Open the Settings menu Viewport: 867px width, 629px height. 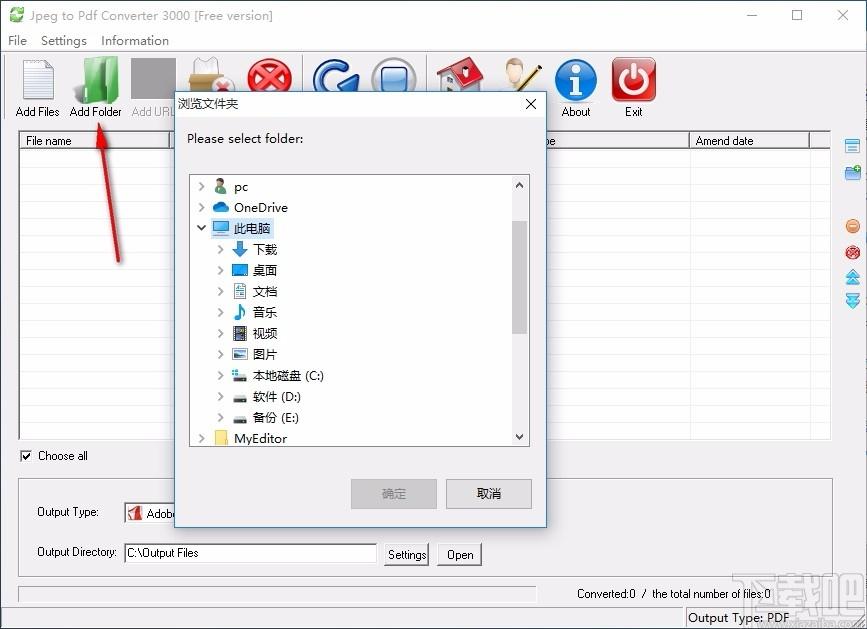(64, 41)
